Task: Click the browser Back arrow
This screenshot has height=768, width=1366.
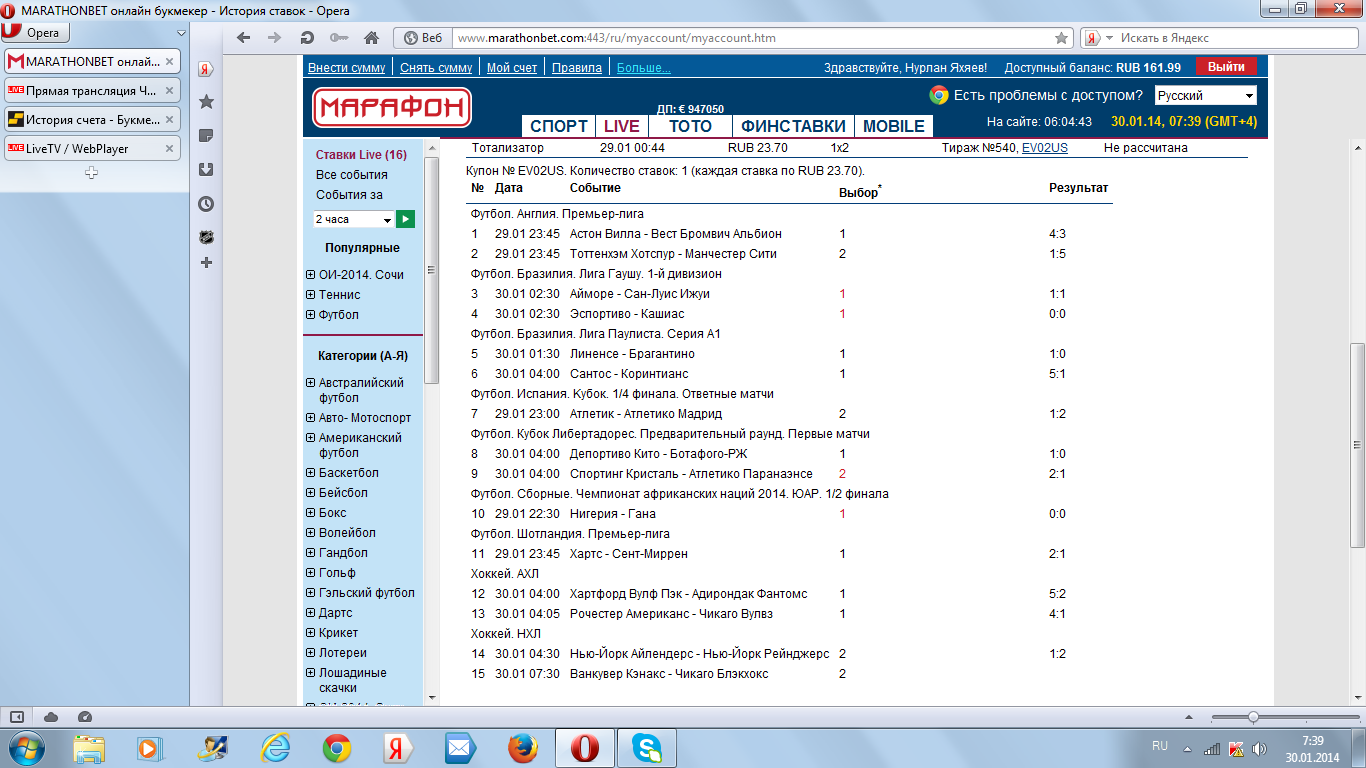Action: click(x=243, y=38)
